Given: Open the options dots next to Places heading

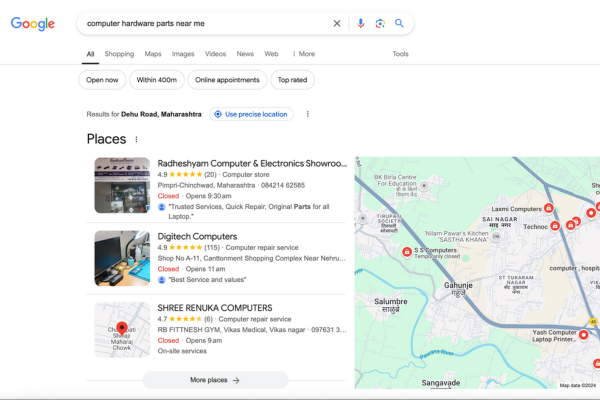Looking at the screenshot, I should pos(137,139).
